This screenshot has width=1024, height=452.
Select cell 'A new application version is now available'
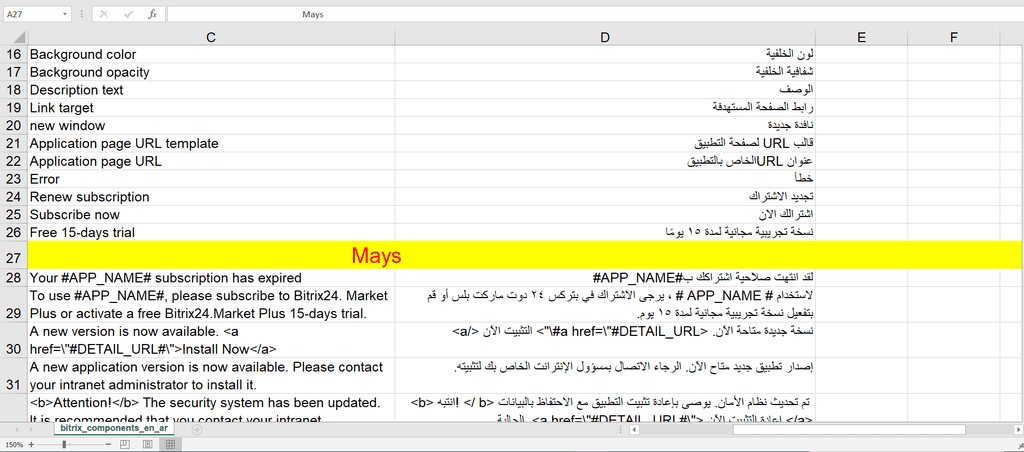click(211, 376)
